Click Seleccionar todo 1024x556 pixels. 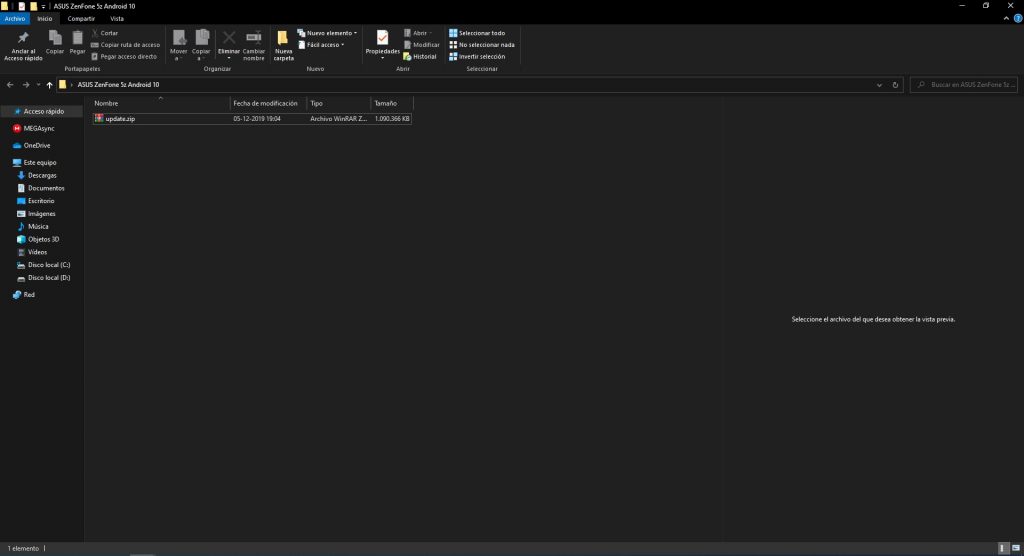[477, 33]
